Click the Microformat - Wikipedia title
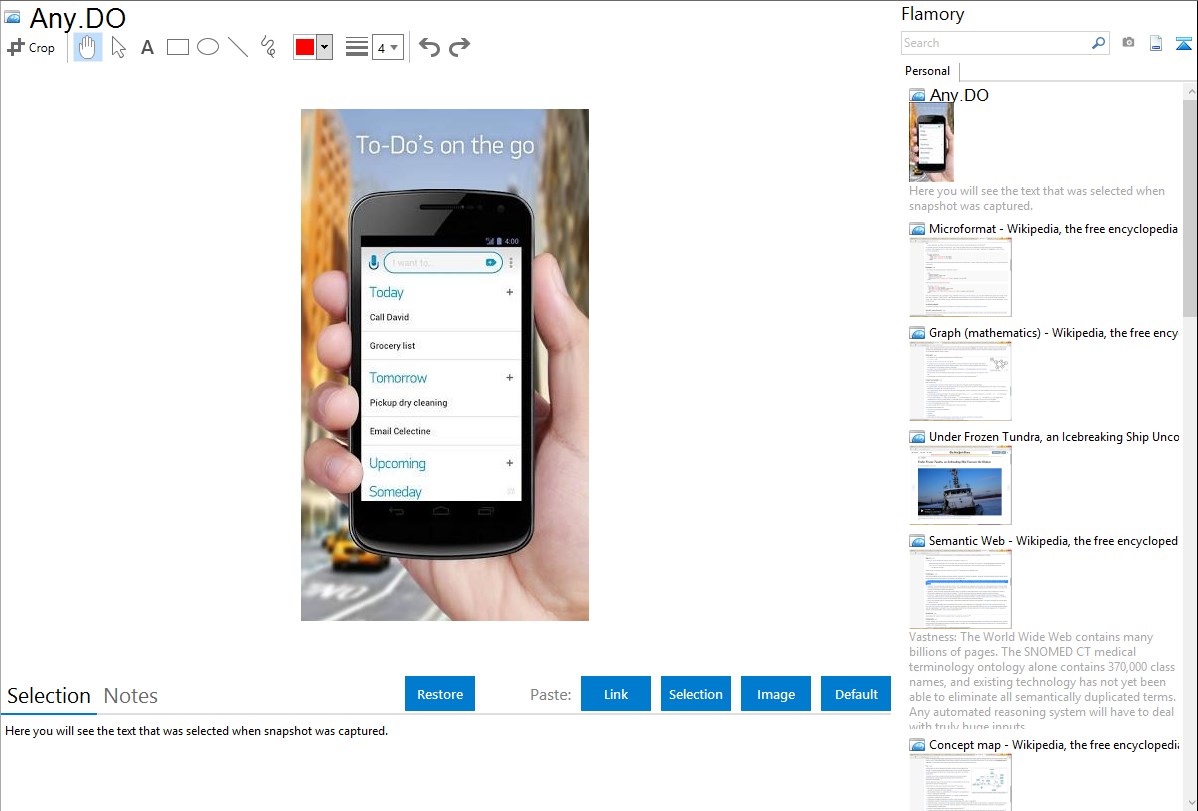This screenshot has width=1198, height=811. (x=1053, y=229)
